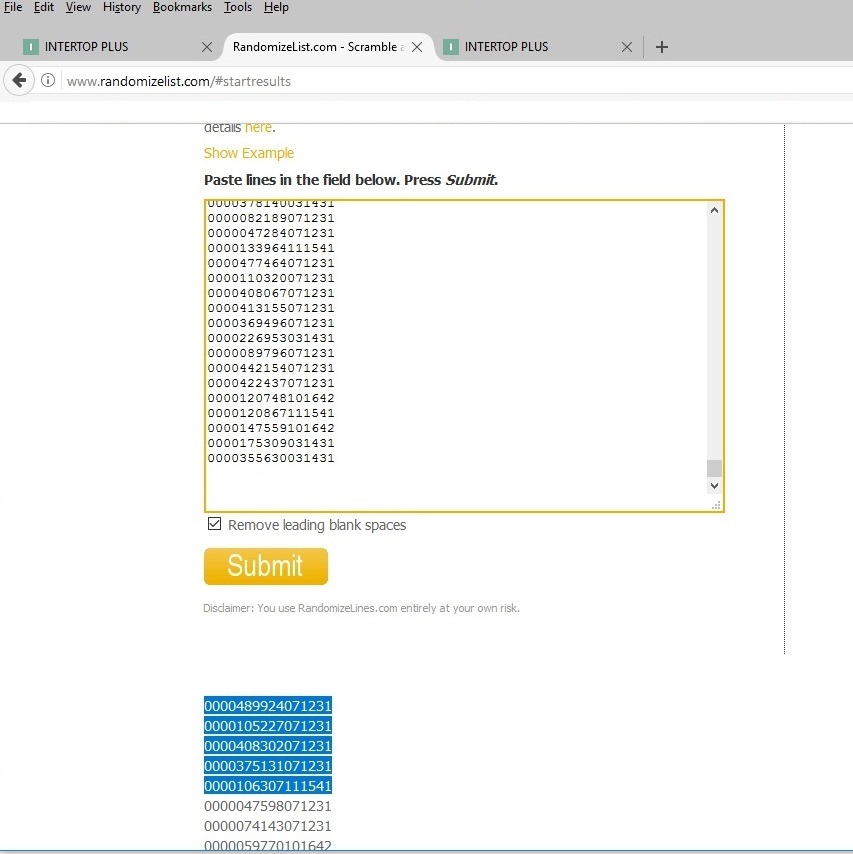Close the second INTERTOP PLUS tab
The height and width of the screenshot is (854, 853).
[x=627, y=47]
